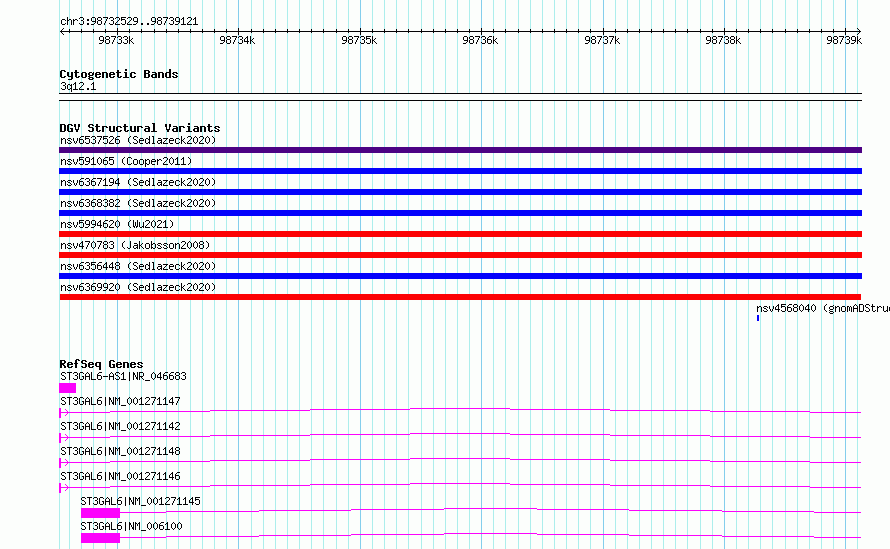Open ST3GAL6|NM_001271142 transcript label
Image resolution: width=890 pixels, height=549 pixels.
[120, 426]
